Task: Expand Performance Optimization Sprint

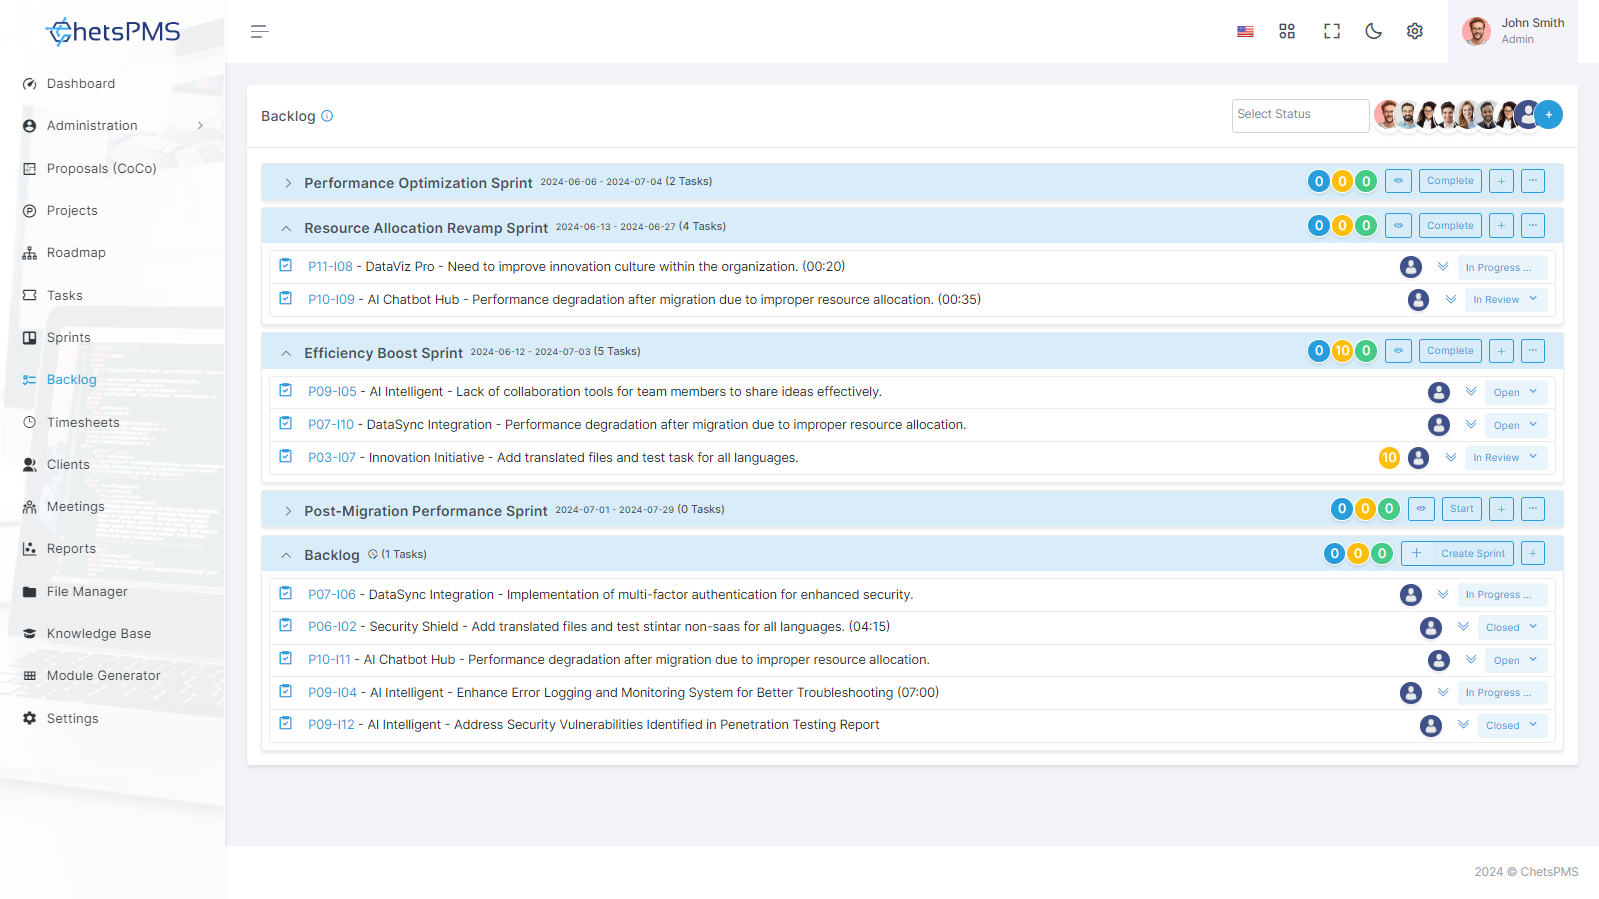Action: pyautogui.click(x=288, y=183)
